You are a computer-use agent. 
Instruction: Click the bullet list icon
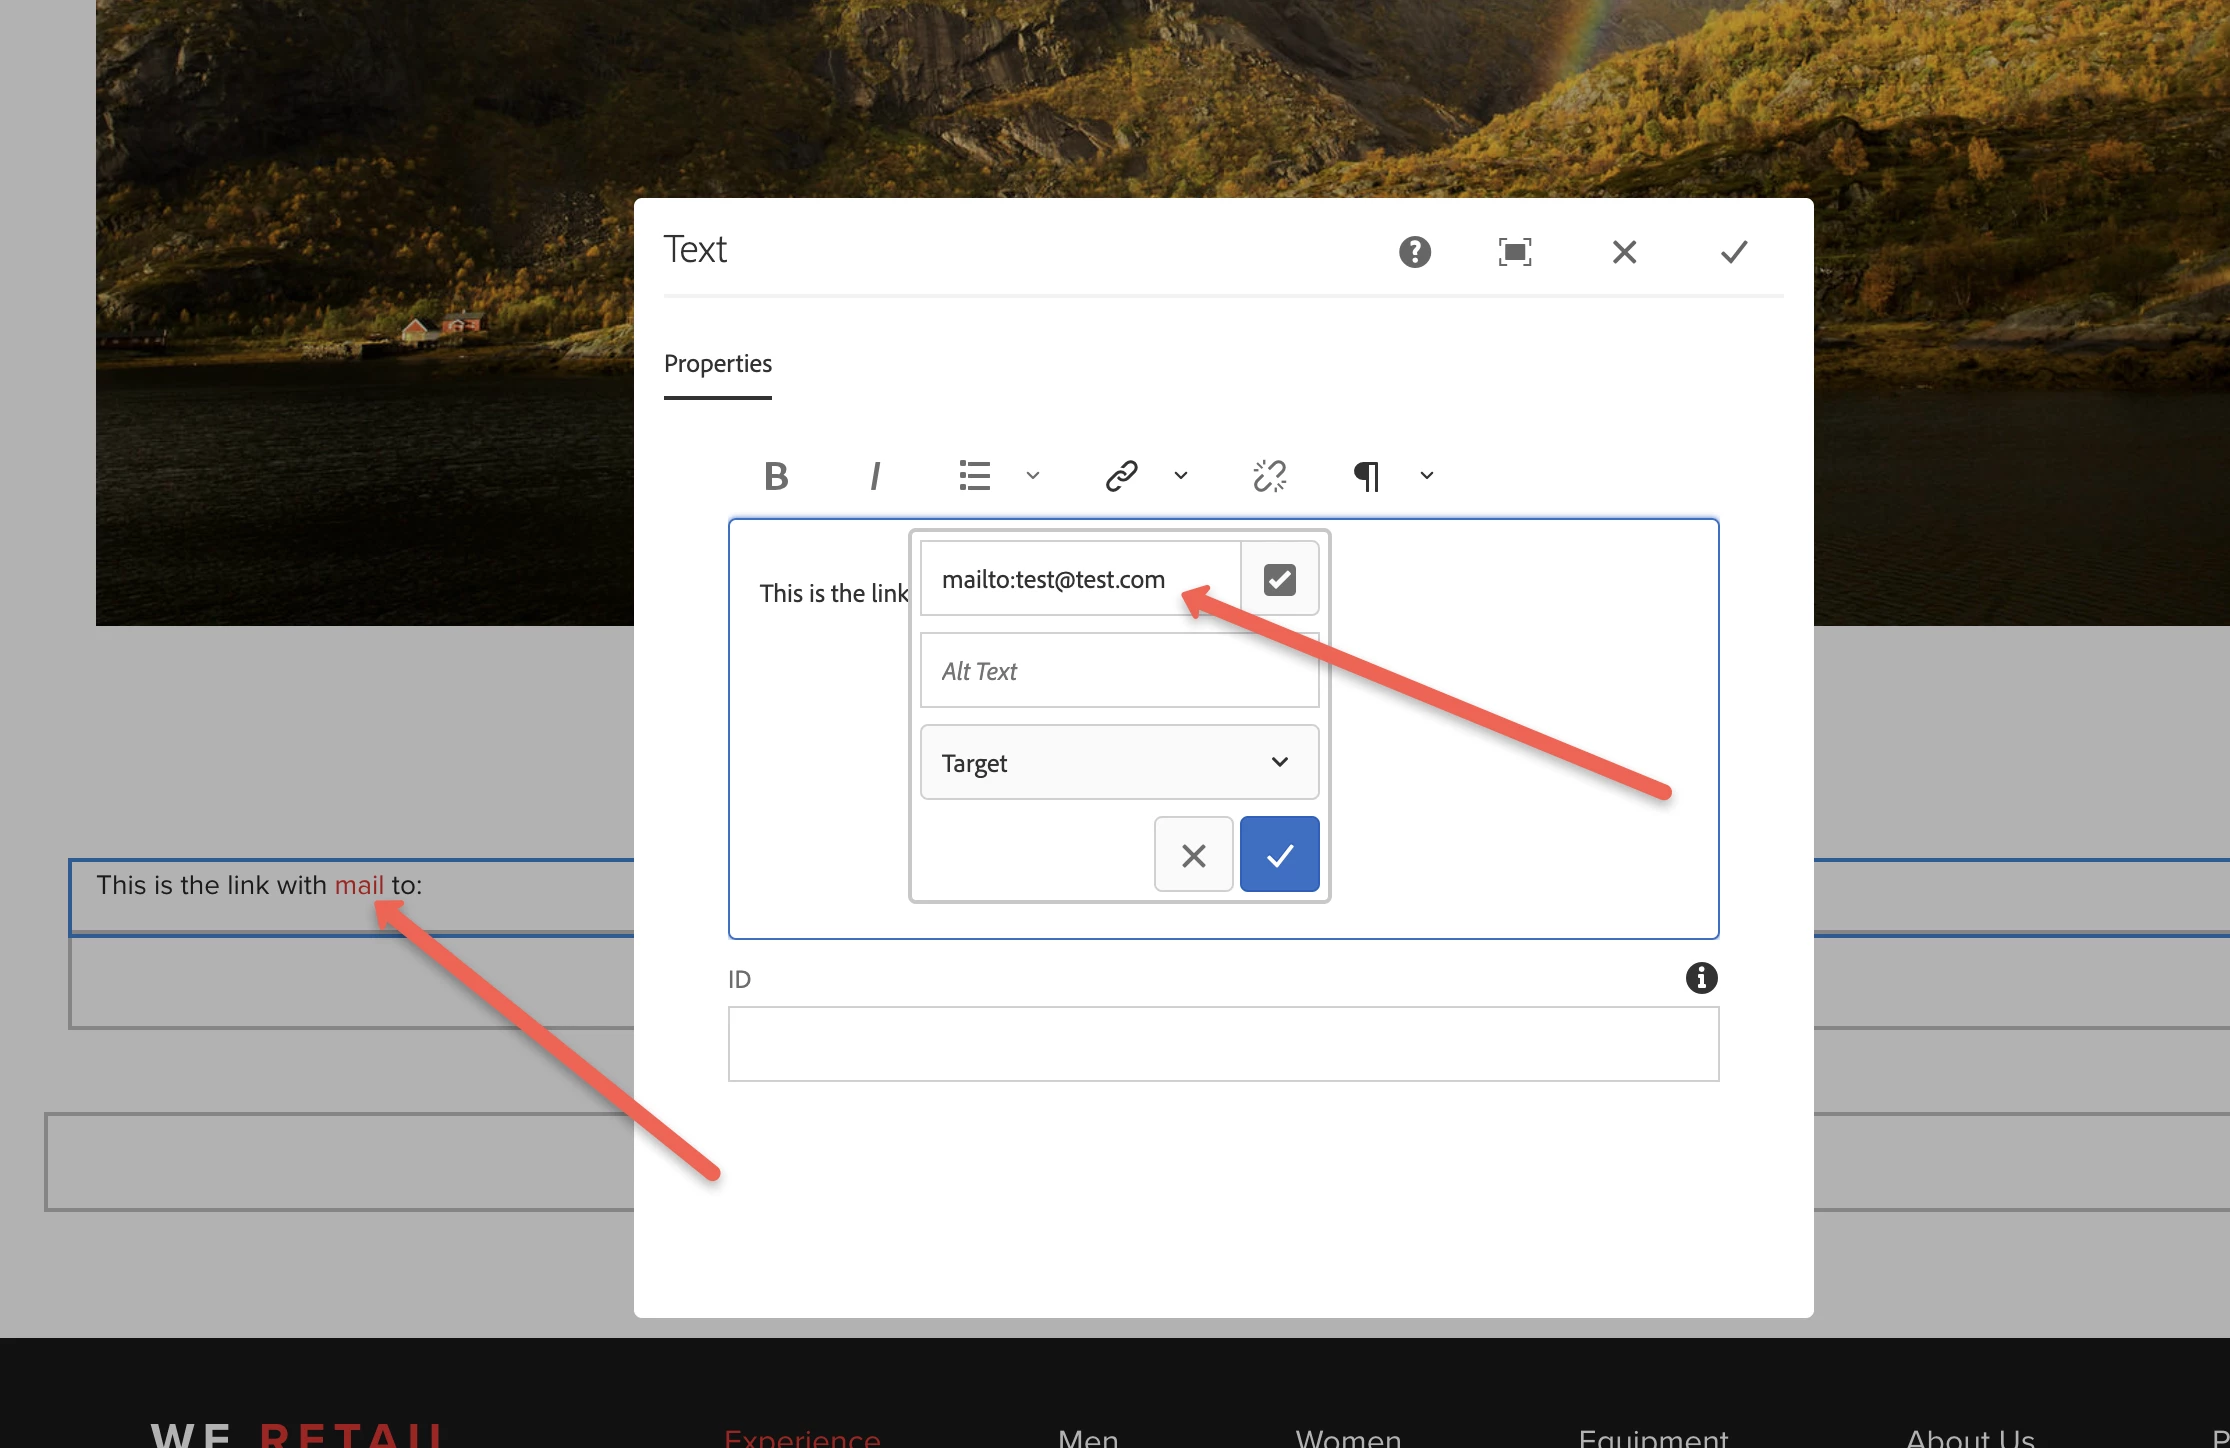974,476
